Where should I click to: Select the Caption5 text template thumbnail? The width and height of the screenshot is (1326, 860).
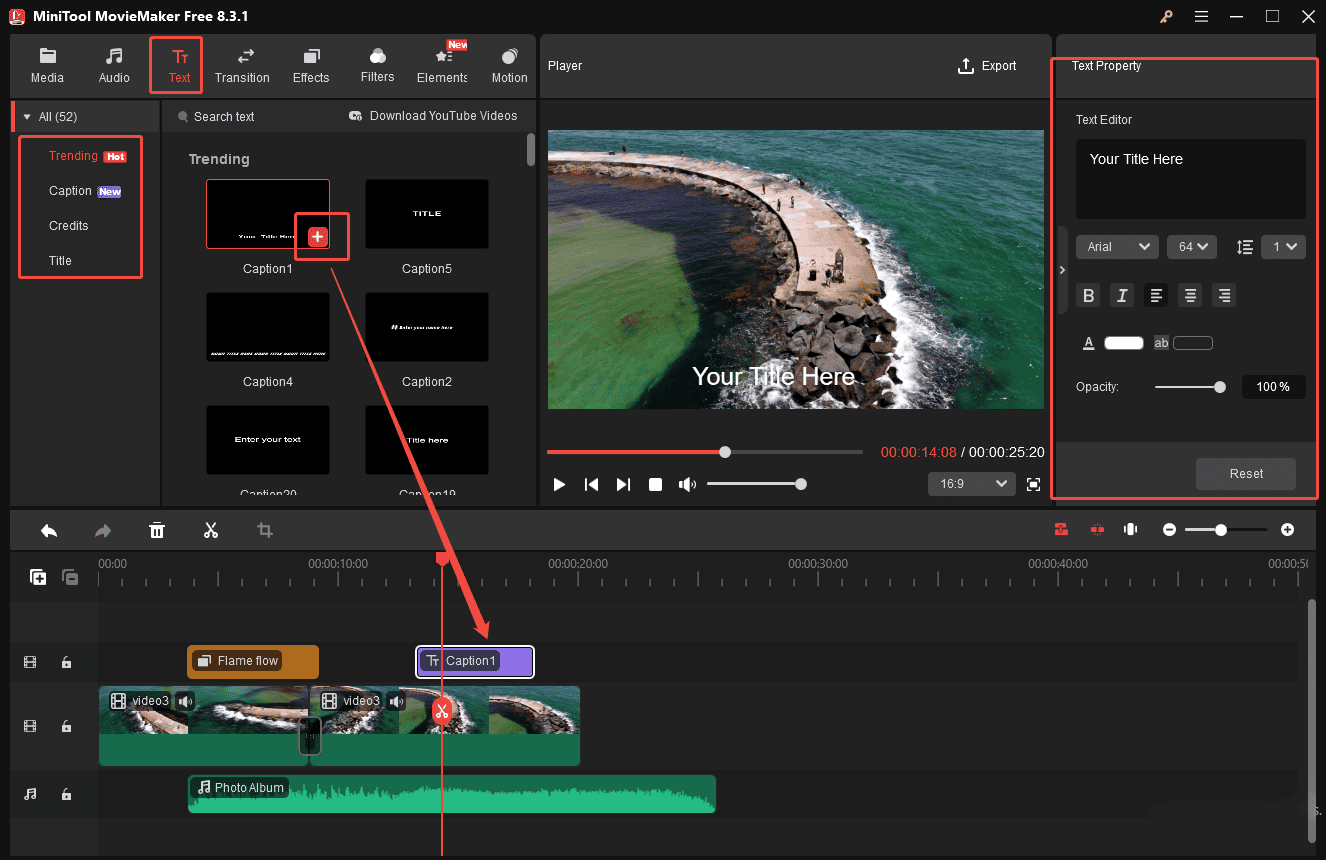427,213
